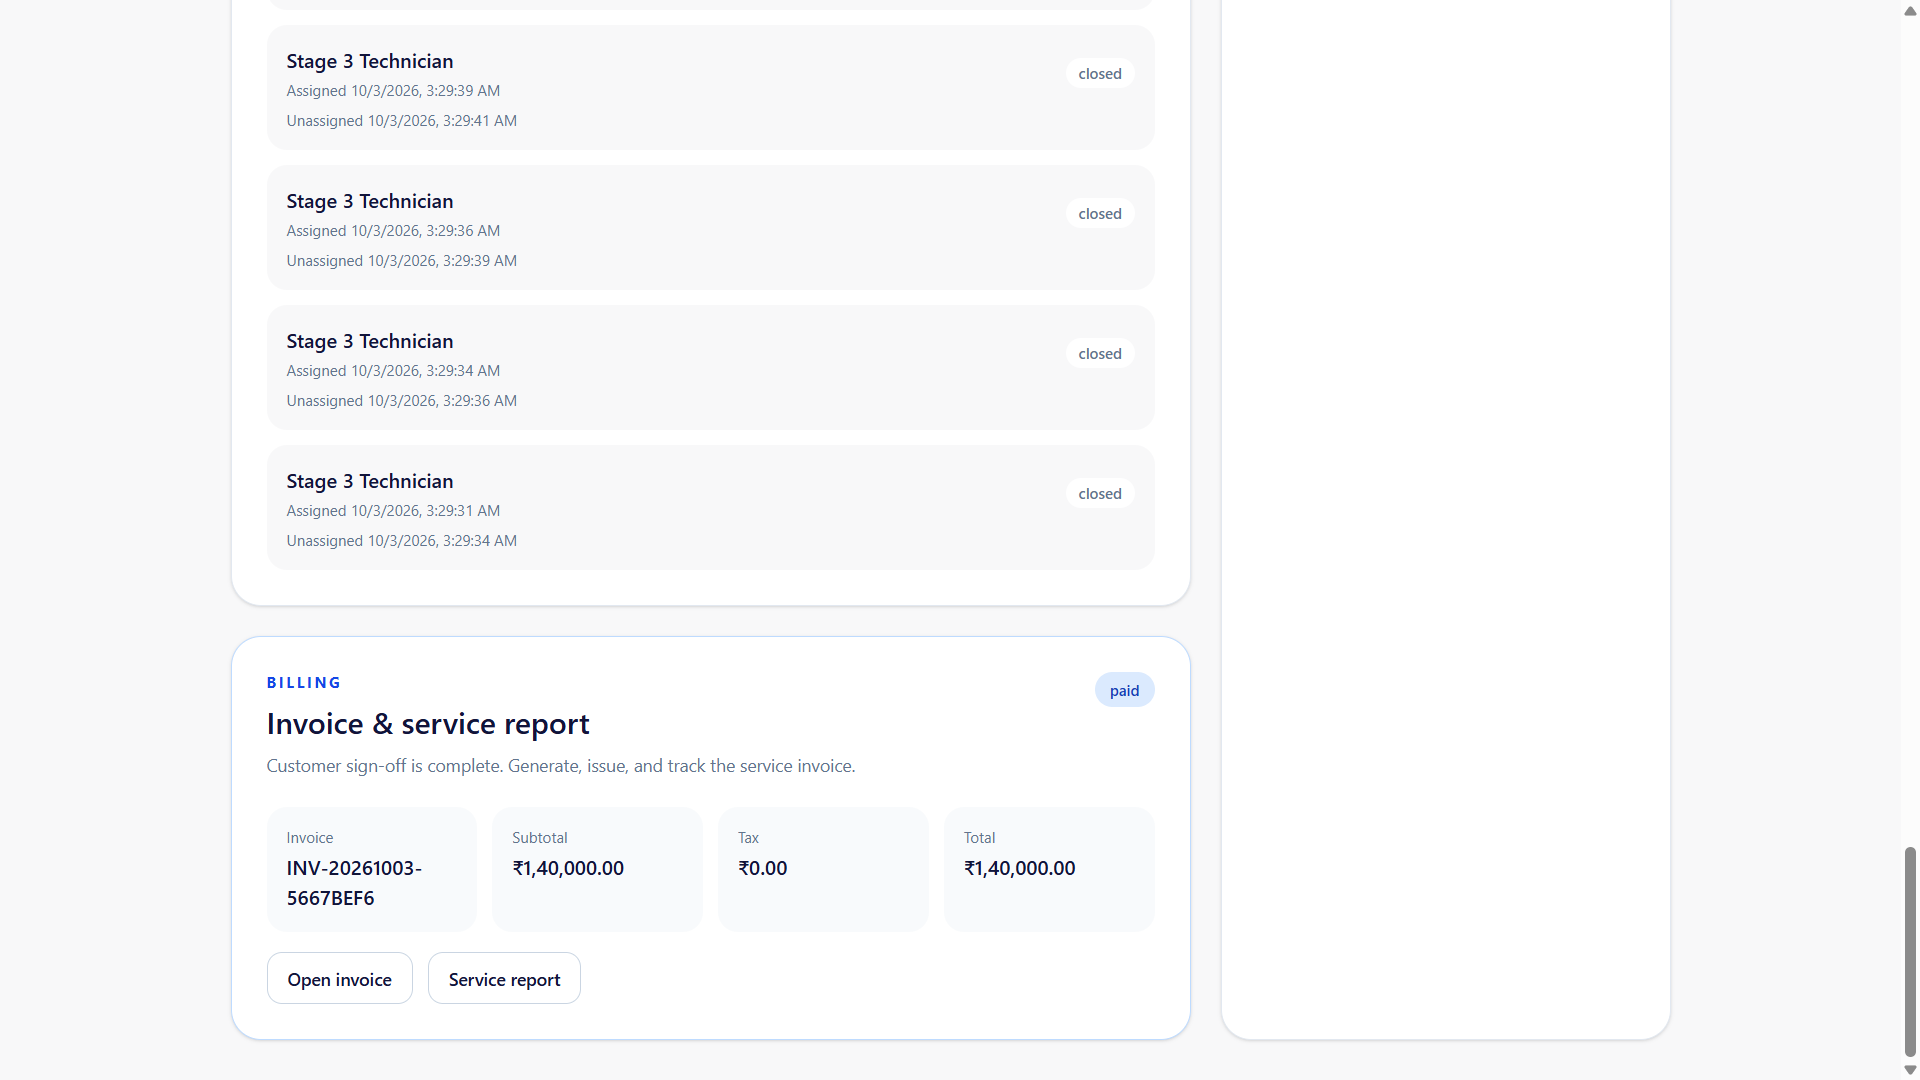This screenshot has height=1080, width=1920.
Task: Click the paid status badge
Action: (x=1124, y=690)
